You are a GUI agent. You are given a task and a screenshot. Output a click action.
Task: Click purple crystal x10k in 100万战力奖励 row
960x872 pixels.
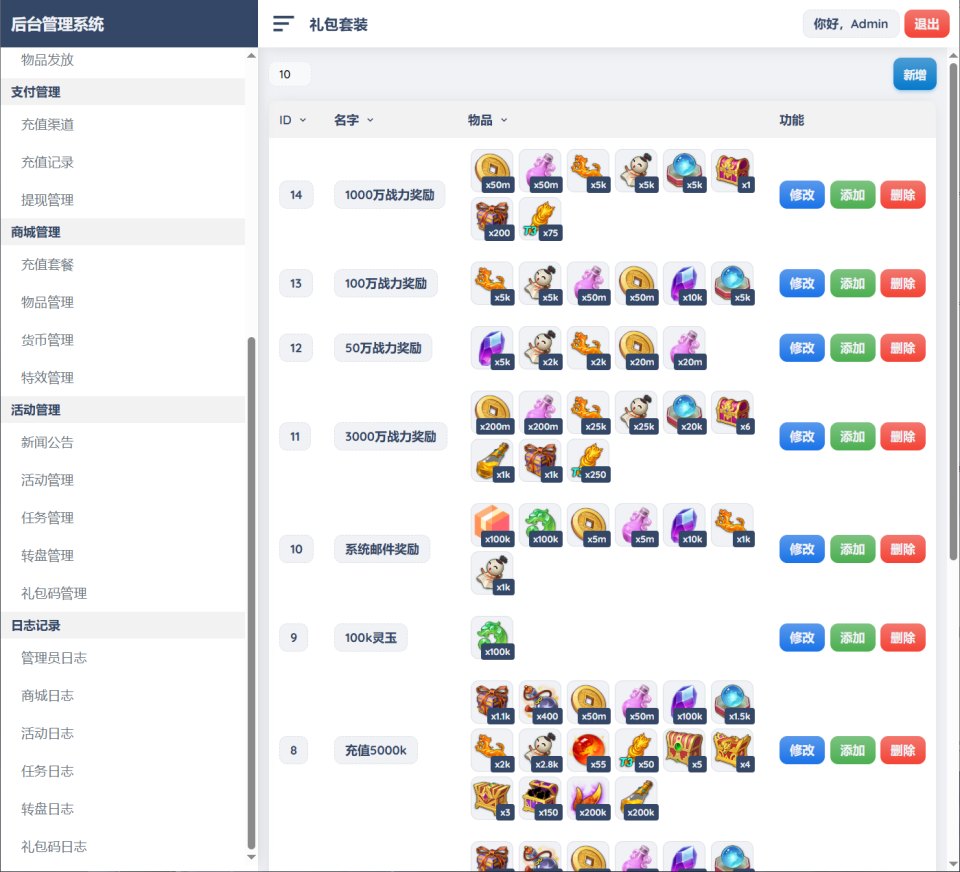(684, 284)
